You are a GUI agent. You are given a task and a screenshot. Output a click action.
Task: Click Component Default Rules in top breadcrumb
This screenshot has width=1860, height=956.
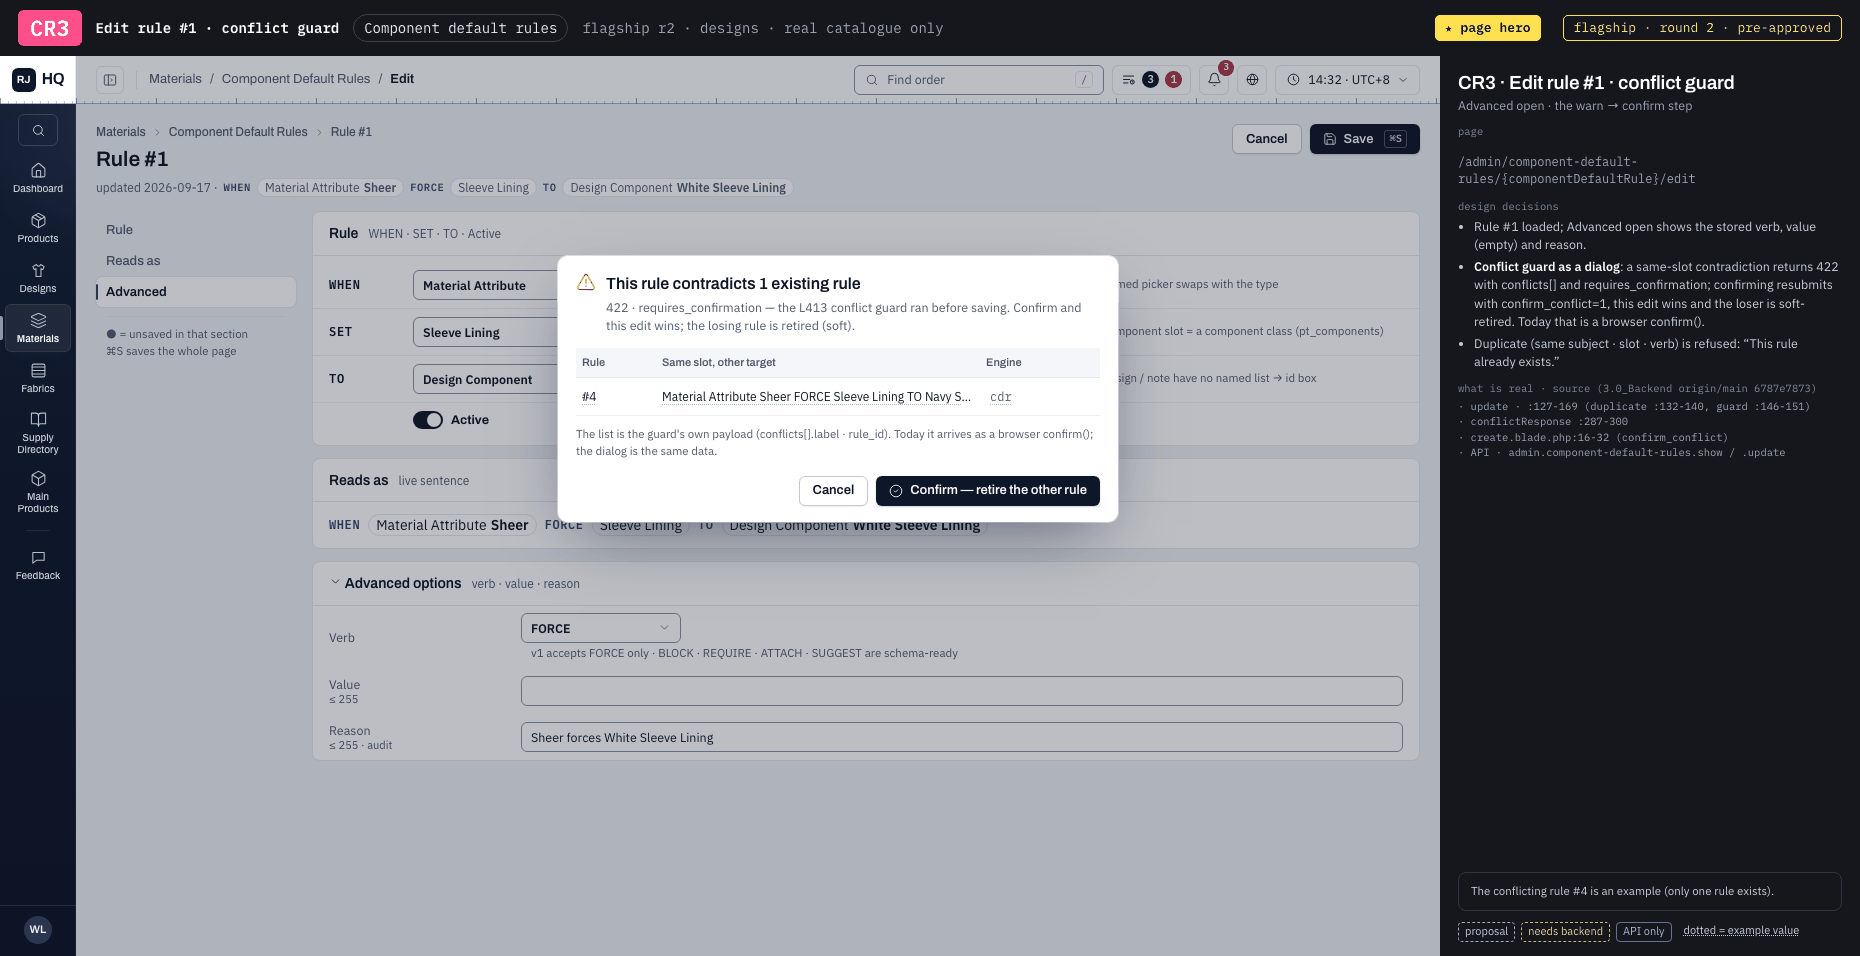pos(296,79)
